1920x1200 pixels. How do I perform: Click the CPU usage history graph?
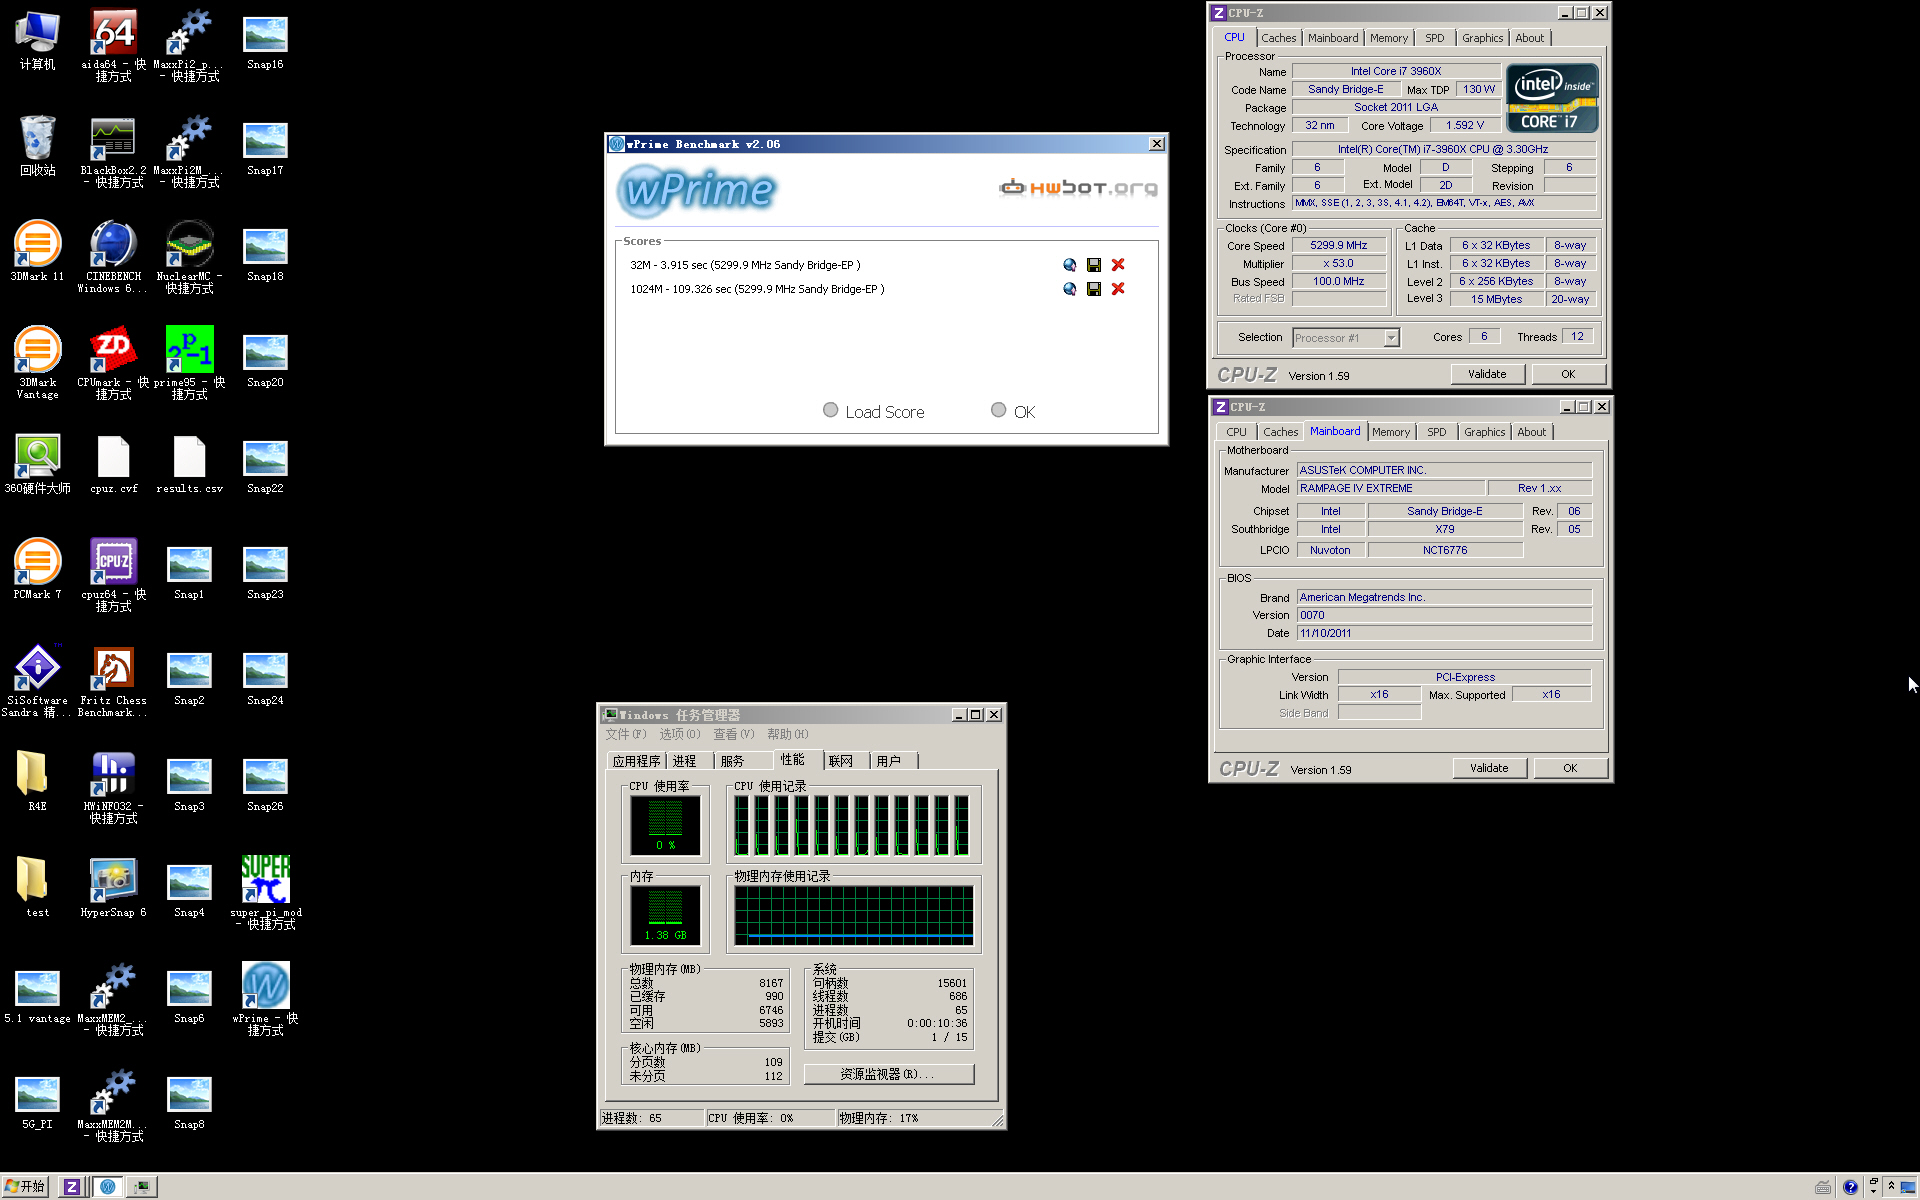pos(853,826)
